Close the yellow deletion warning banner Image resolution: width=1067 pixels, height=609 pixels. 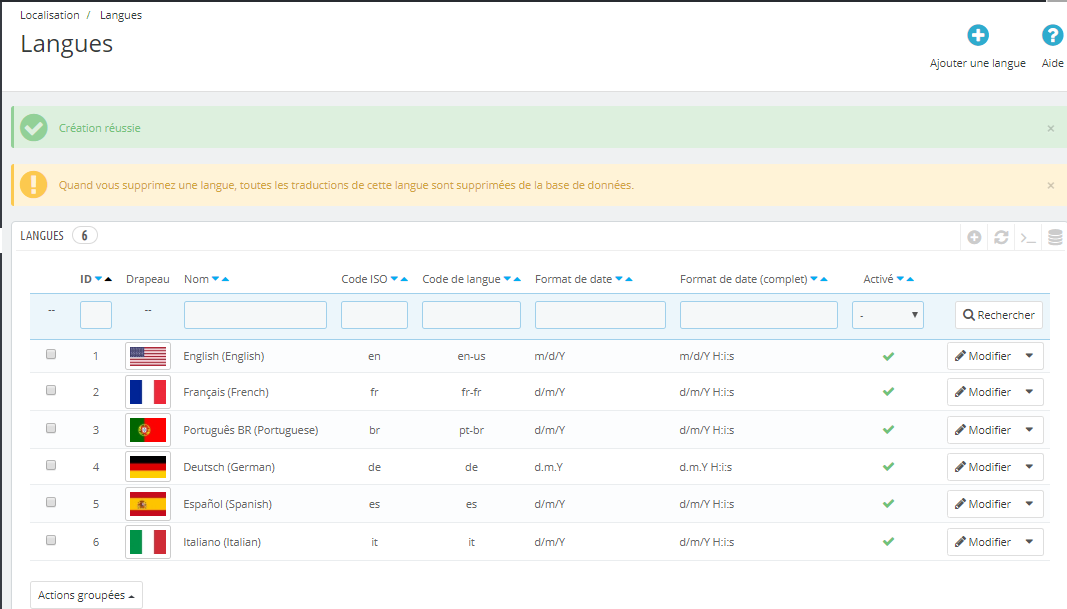(1051, 186)
